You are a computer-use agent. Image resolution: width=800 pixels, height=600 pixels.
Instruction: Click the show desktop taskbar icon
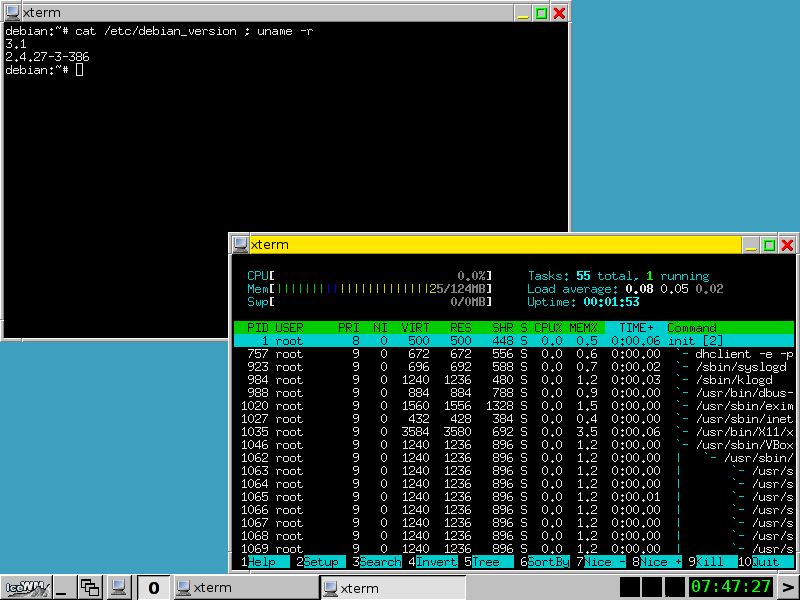65,588
